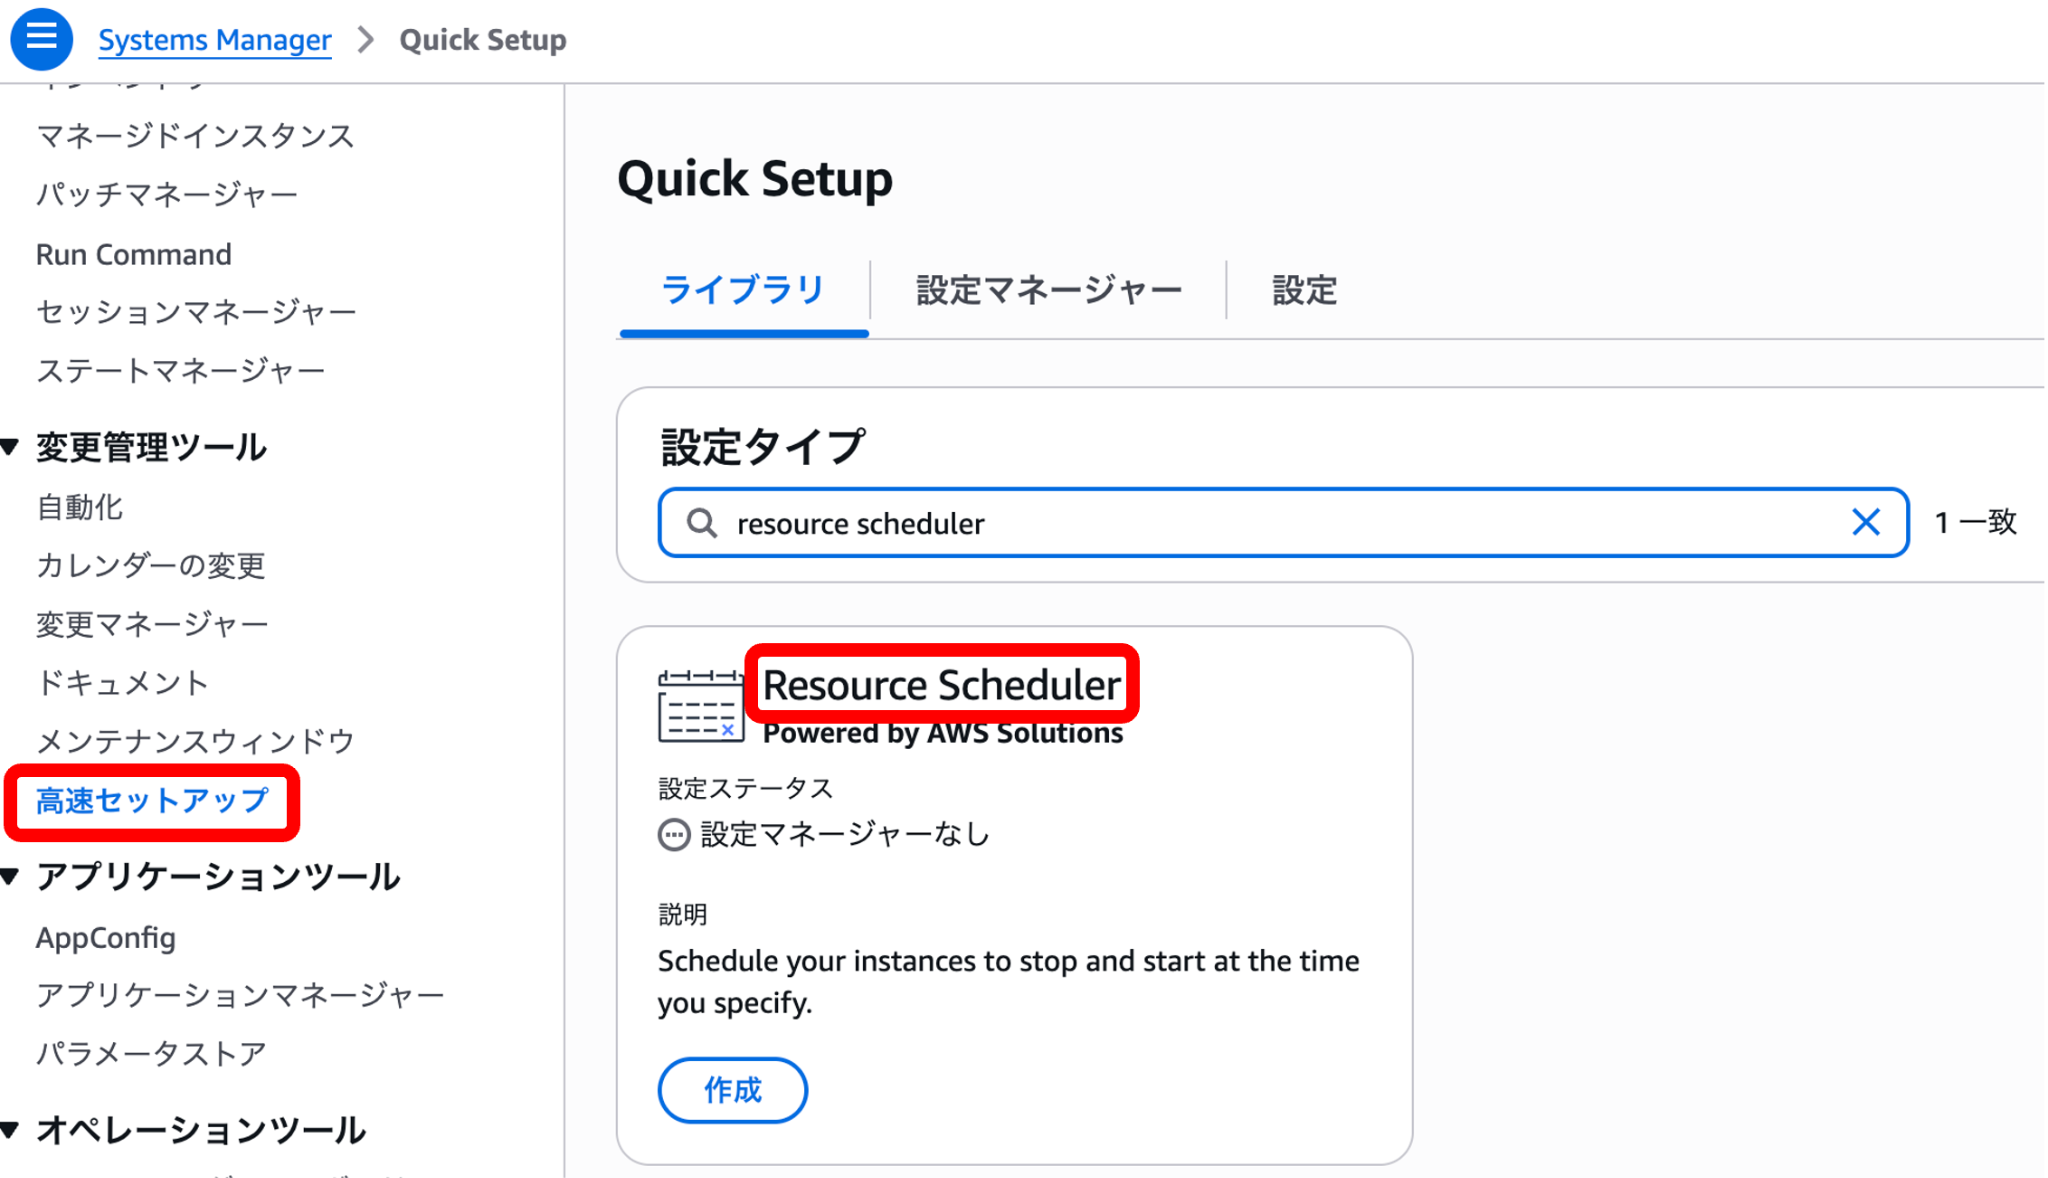Switch to the ライブラリ tab
2048x1178 pixels.
tap(743, 290)
